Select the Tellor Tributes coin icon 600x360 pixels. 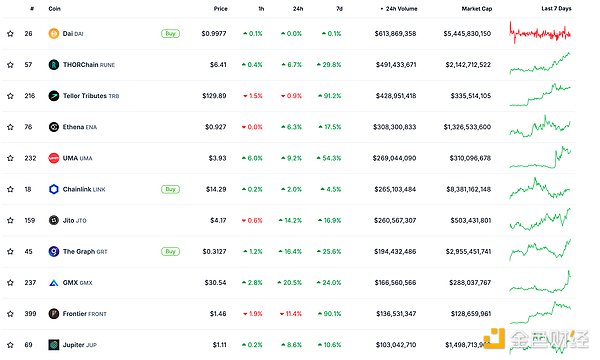(54, 96)
